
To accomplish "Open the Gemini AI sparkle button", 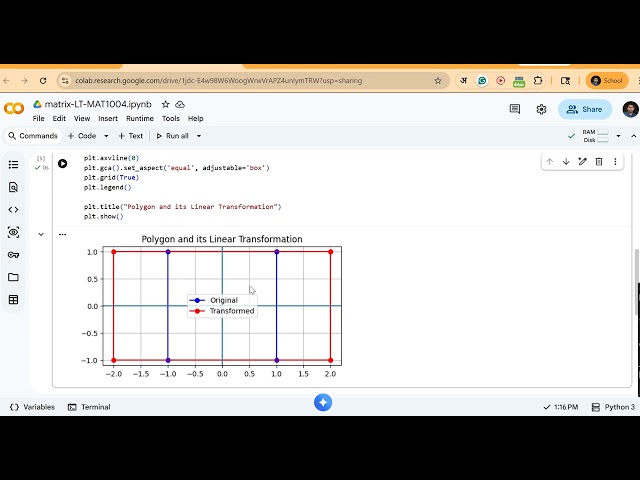I will pos(323,402).
